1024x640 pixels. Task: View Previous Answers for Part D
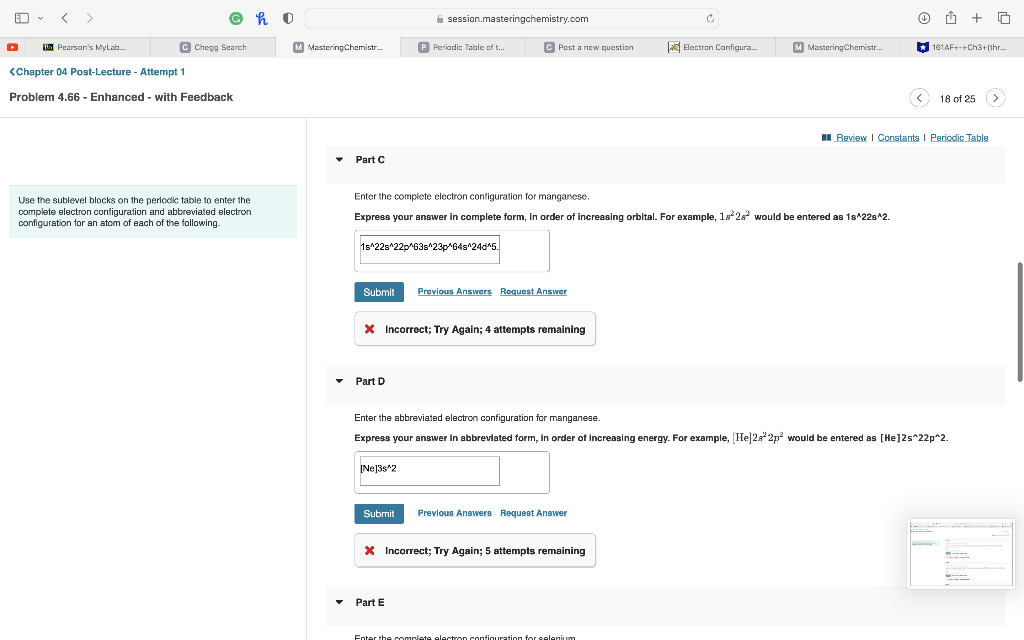(x=455, y=513)
